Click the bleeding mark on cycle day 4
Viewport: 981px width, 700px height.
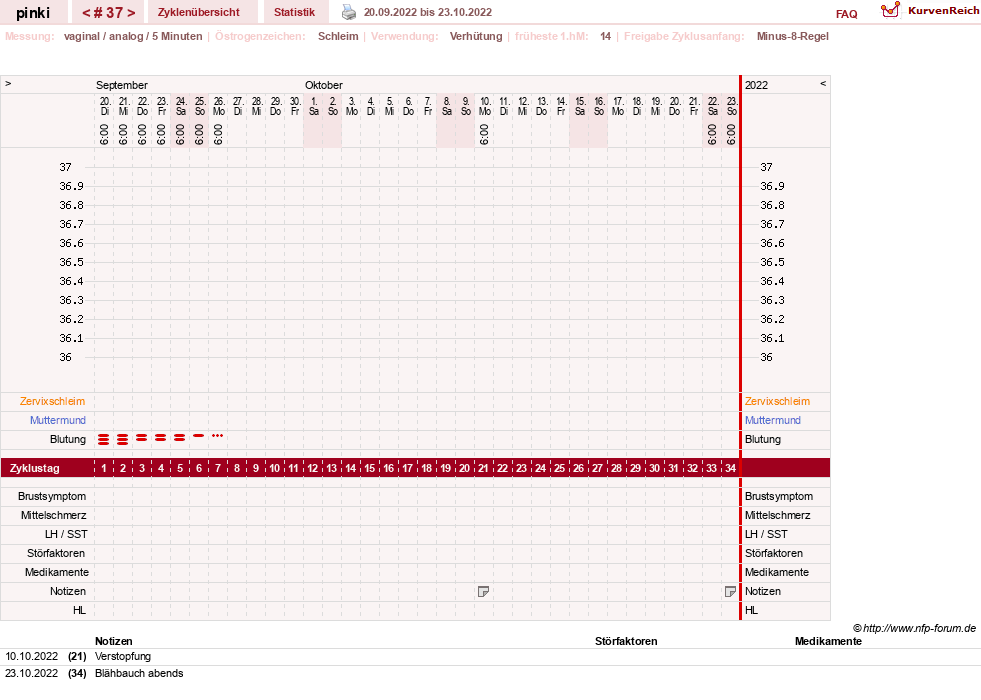tap(161, 438)
